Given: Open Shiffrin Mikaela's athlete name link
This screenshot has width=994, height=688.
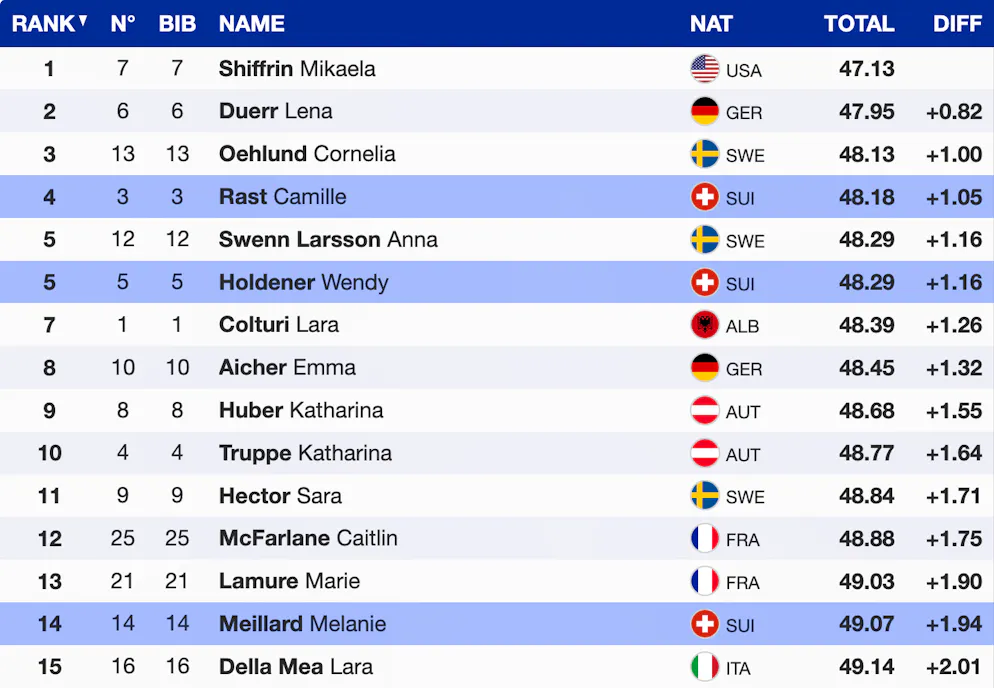Looking at the screenshot, I should pyautogui.click(x=297, y=69).
